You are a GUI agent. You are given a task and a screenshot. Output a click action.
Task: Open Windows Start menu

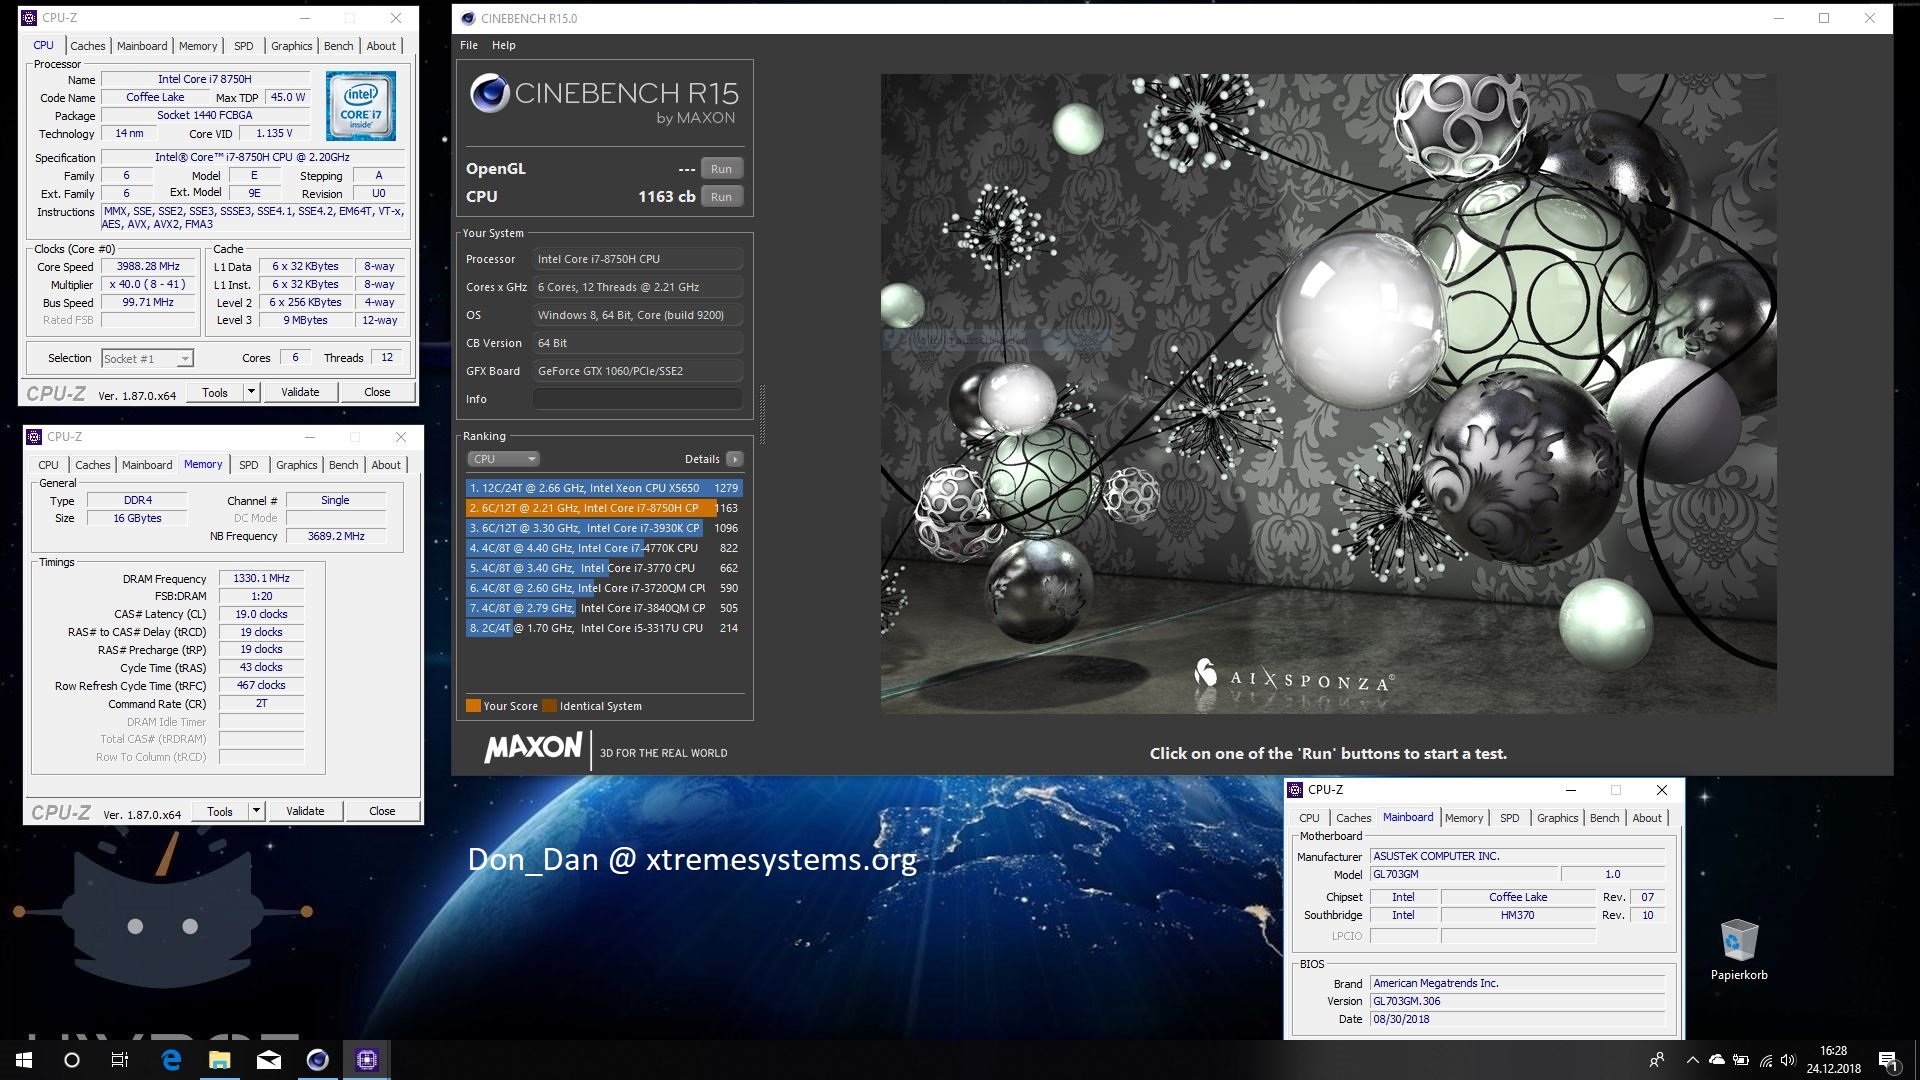tap(24, 1060)
